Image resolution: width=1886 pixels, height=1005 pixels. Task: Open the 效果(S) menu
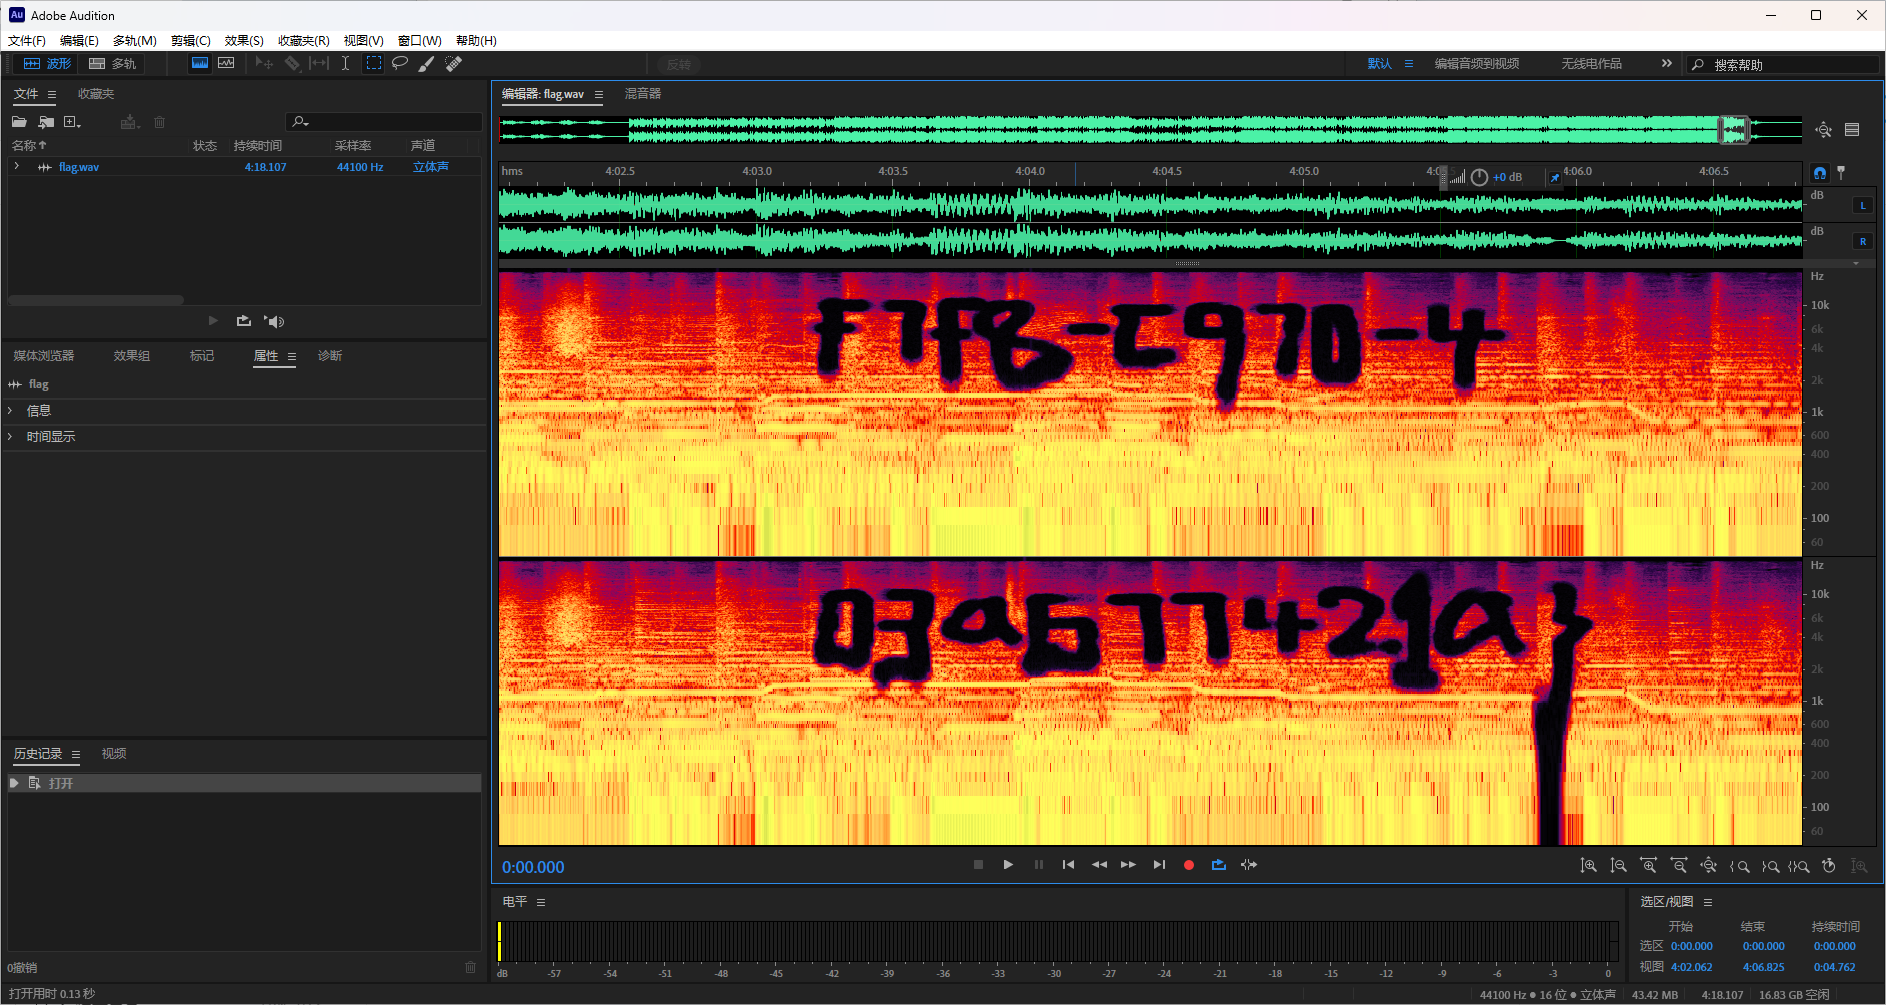[244, 41]
